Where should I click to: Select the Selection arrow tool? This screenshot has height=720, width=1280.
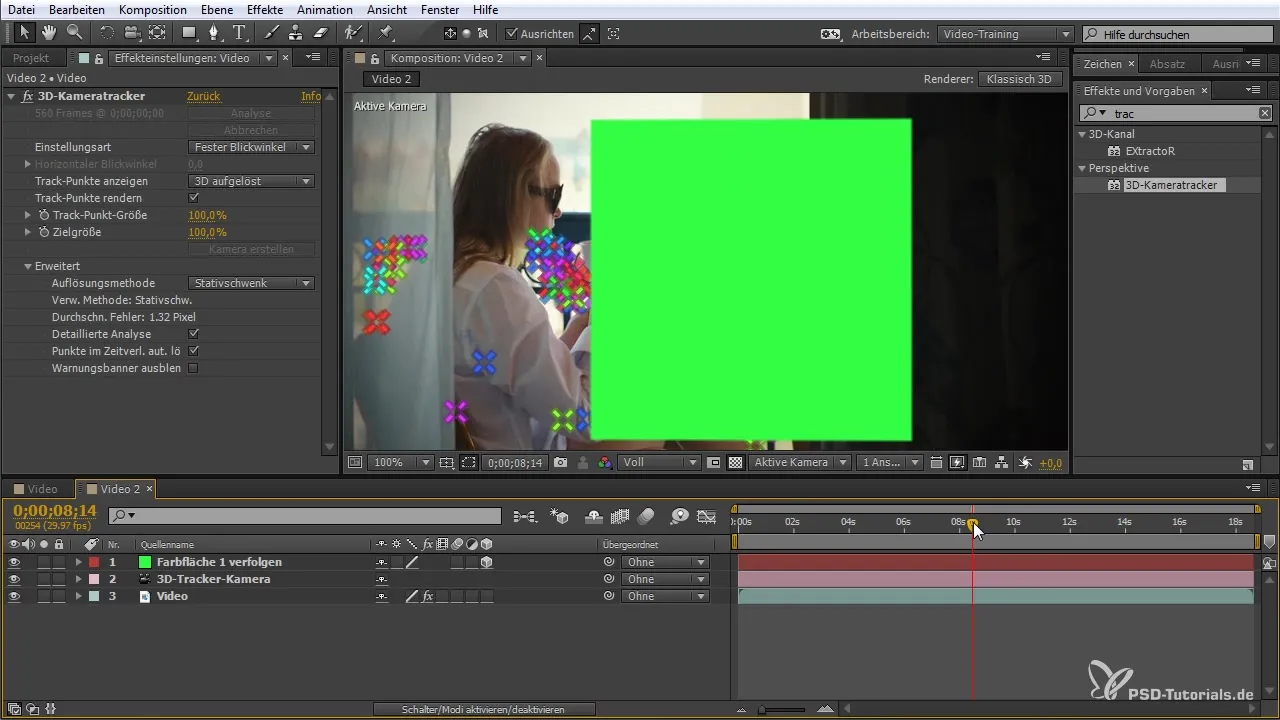(25, 33)
